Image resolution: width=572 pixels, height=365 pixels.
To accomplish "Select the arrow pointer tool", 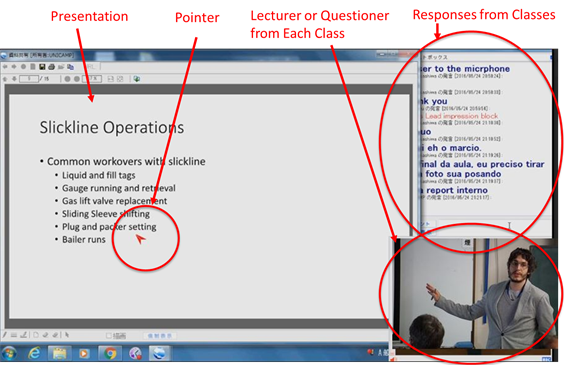I will (67, 335).
